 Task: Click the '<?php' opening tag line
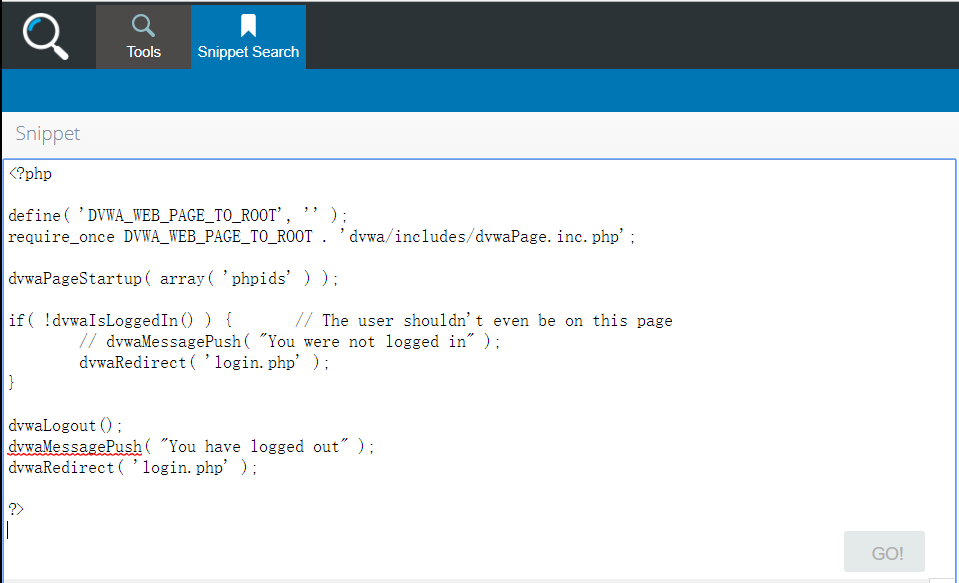pos(30,174)
